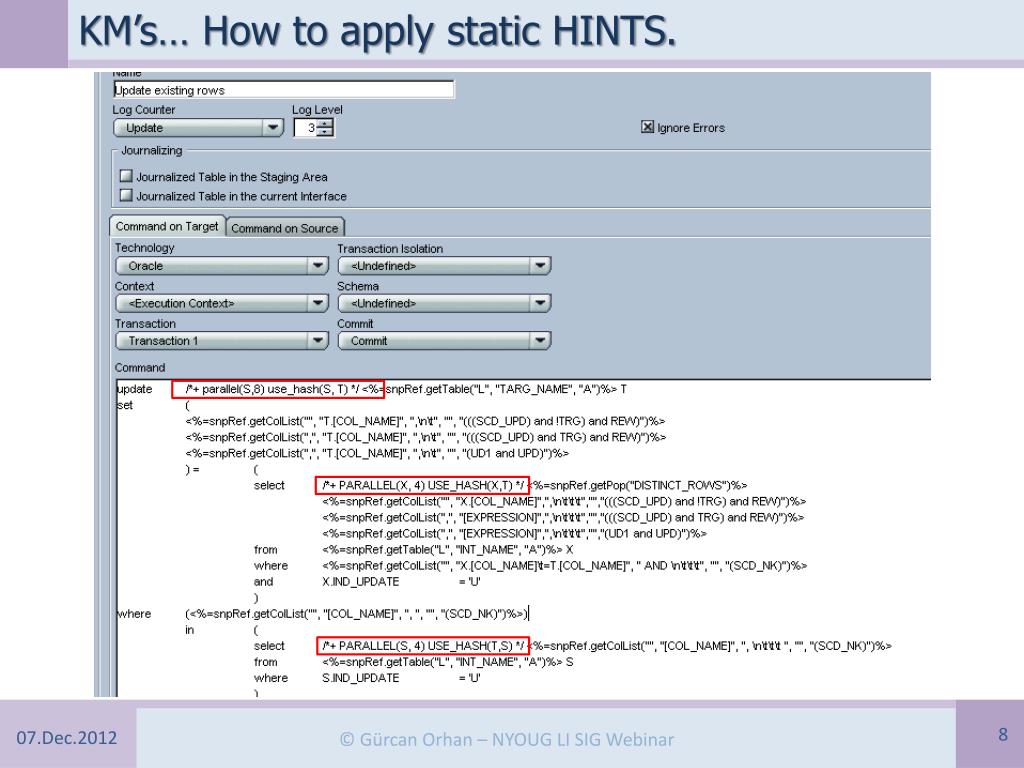Select the Command on Target tab
The width and height of the screenshot is (1024, 768).
pos(167,227)
